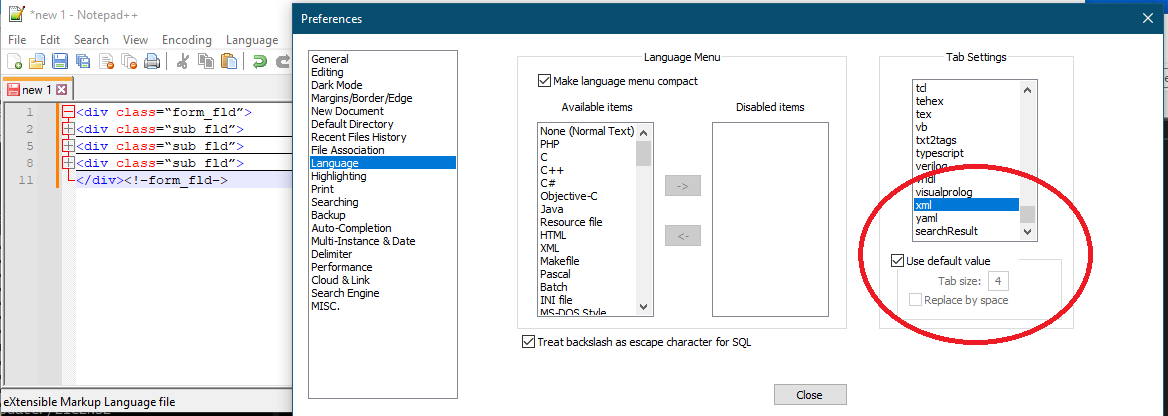Image resolution: width=1168 pixels, height=416 pixels.
Task: Click the Tab Settings list scrollbar thumb
Action: (x=1028, y=215)
